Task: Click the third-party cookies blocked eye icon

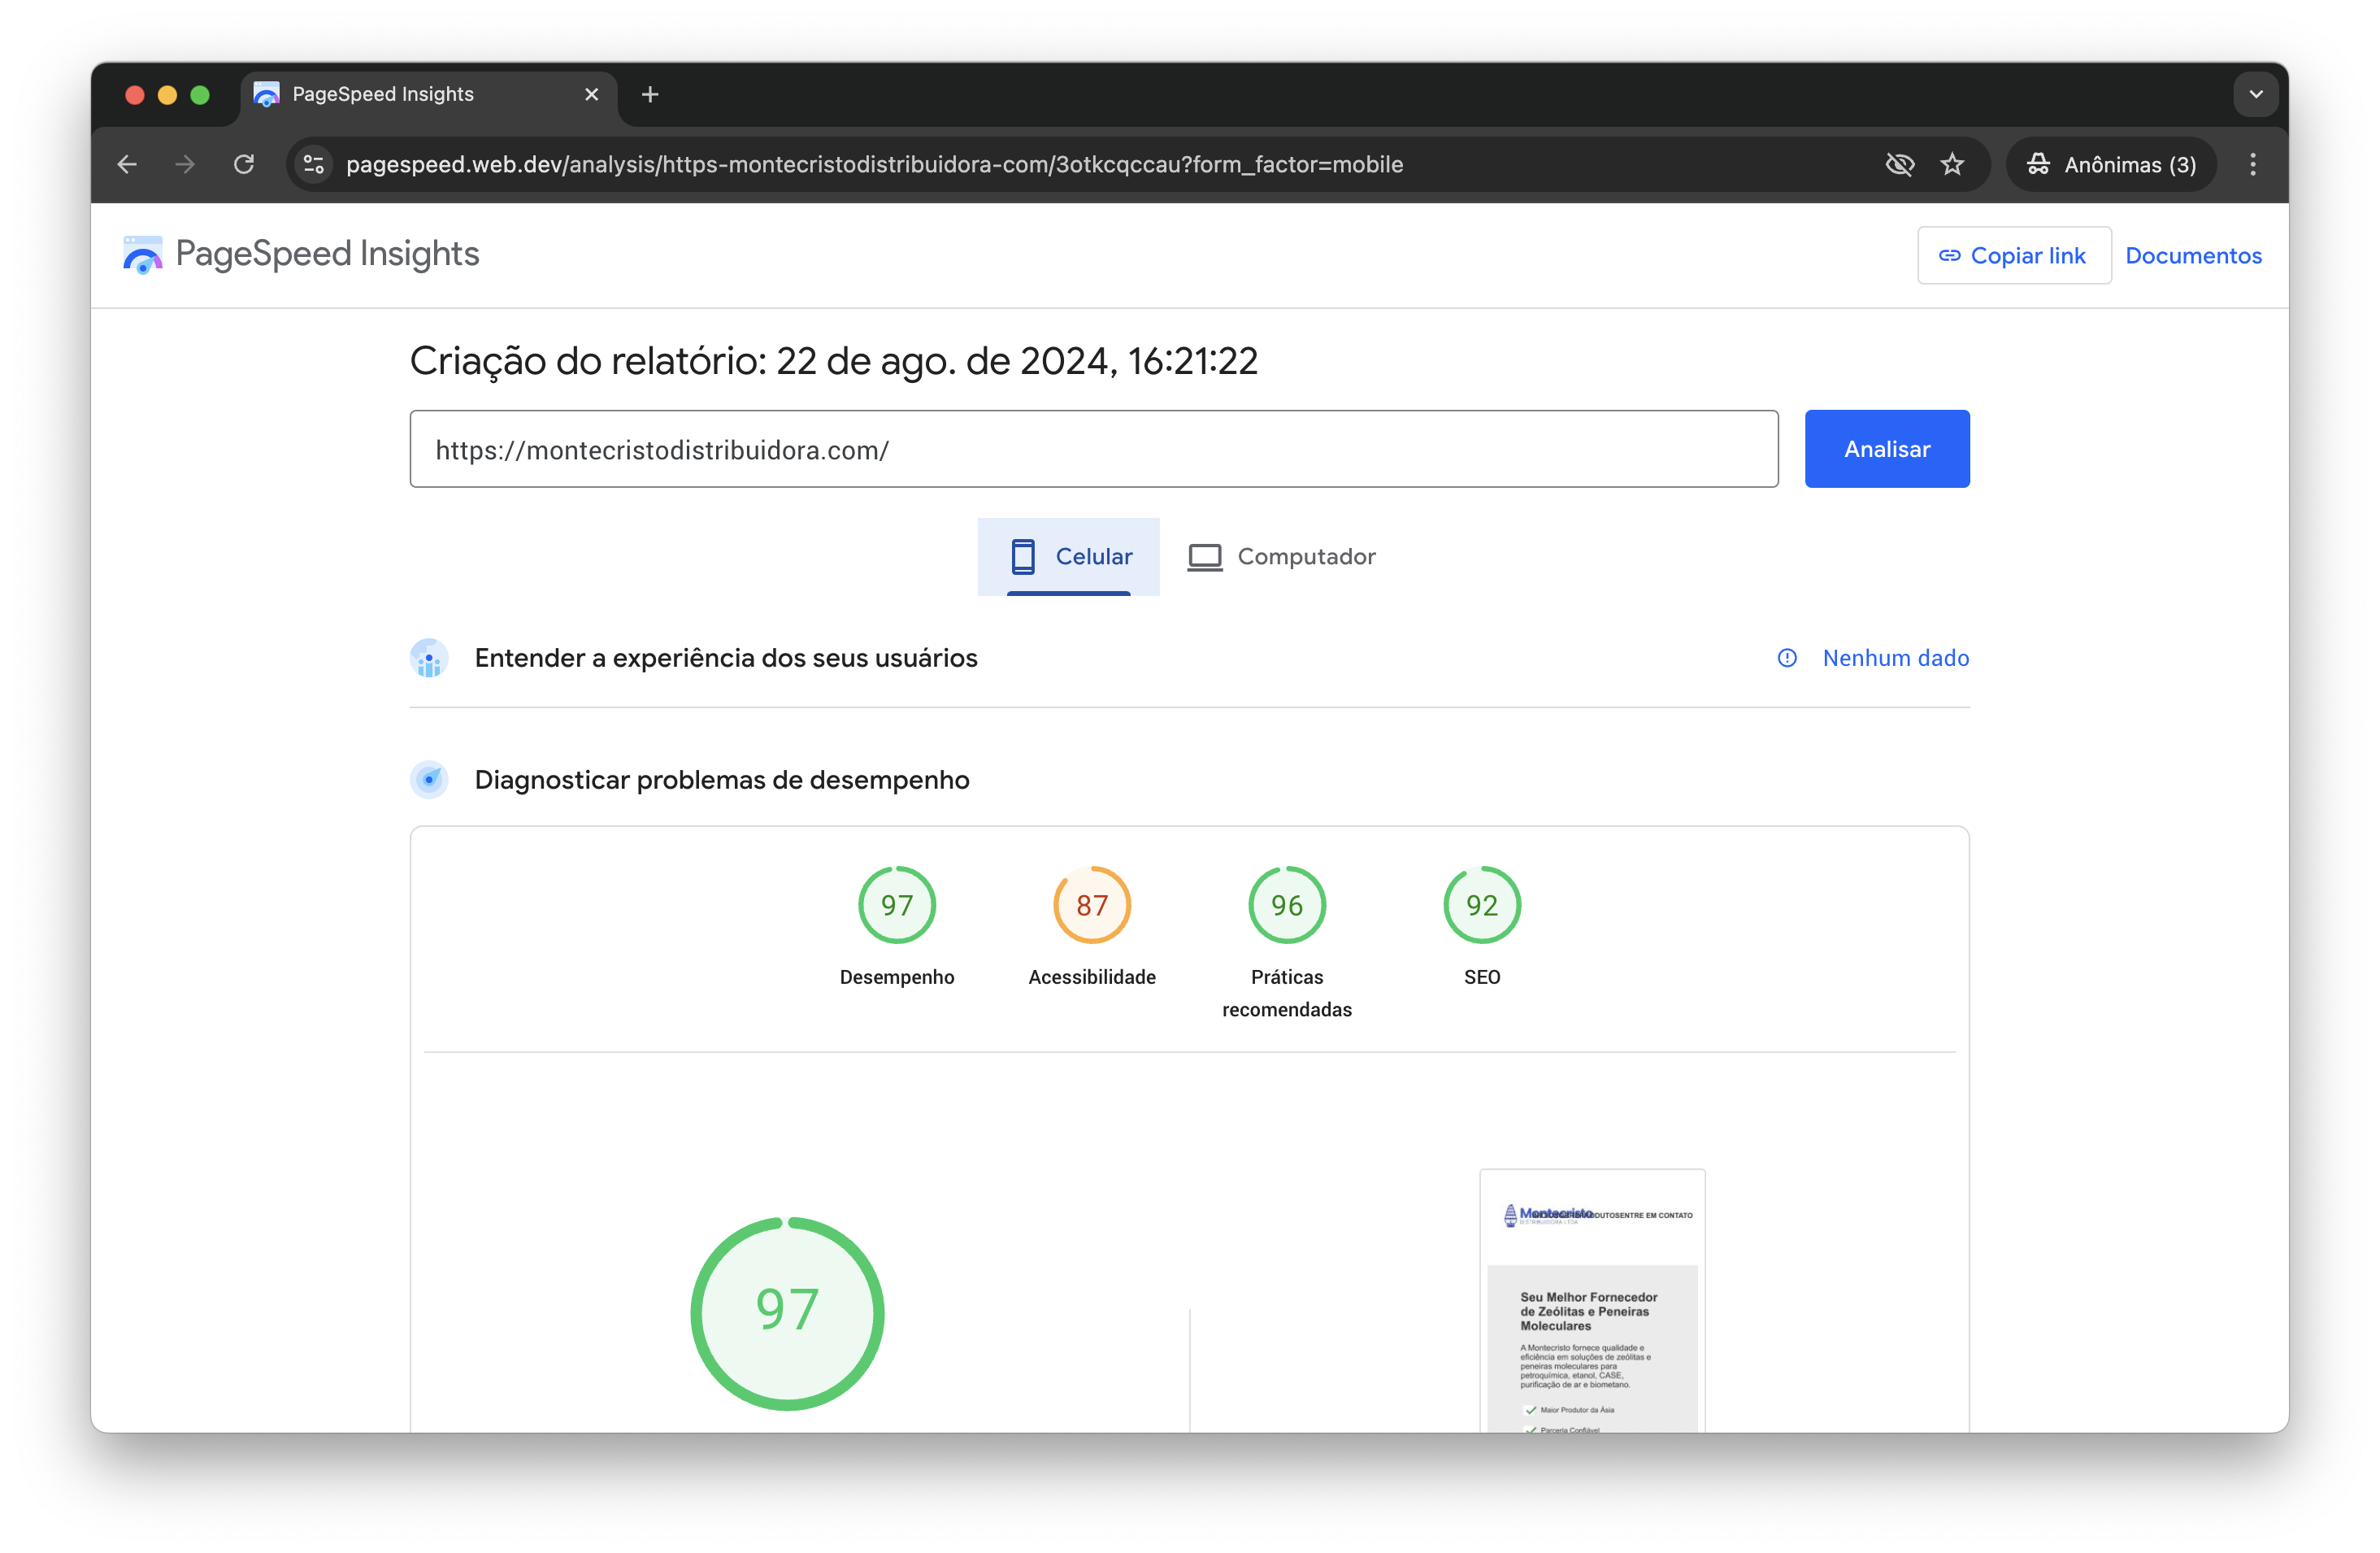Action: [x=1899, y=164]
